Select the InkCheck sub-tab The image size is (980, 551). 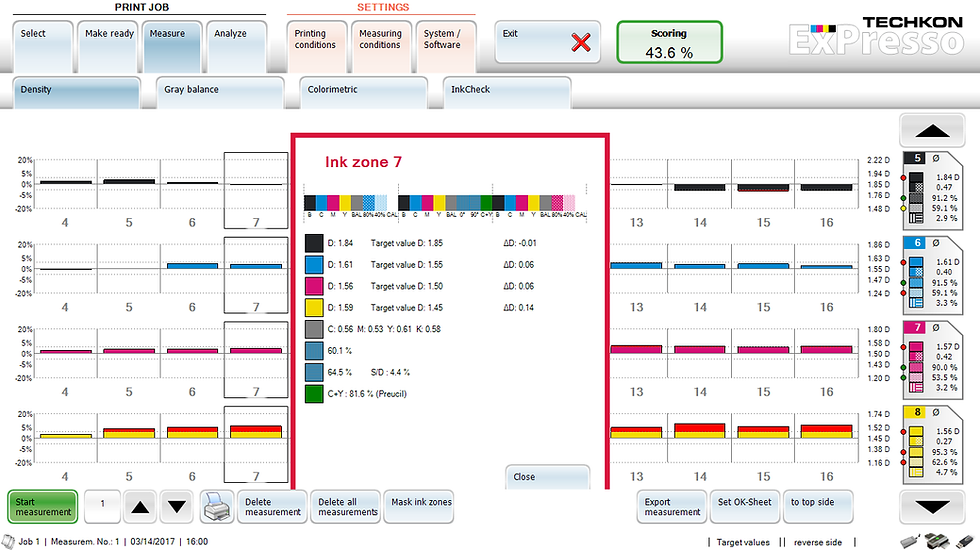[507, 92]
